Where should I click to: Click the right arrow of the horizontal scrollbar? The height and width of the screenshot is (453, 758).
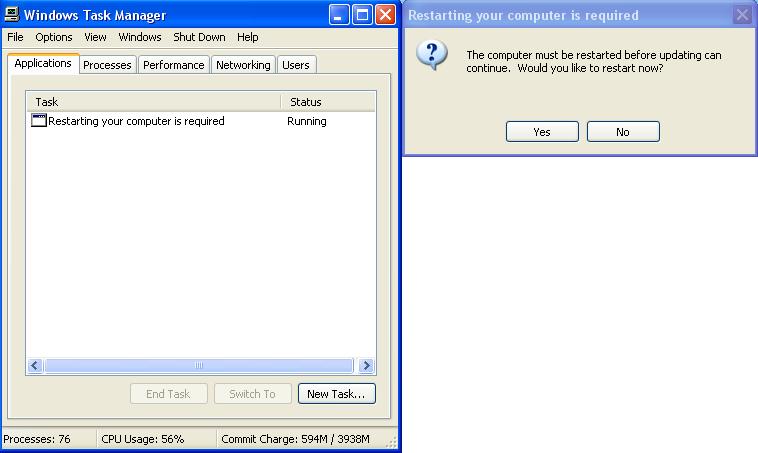tap(366, 365)
